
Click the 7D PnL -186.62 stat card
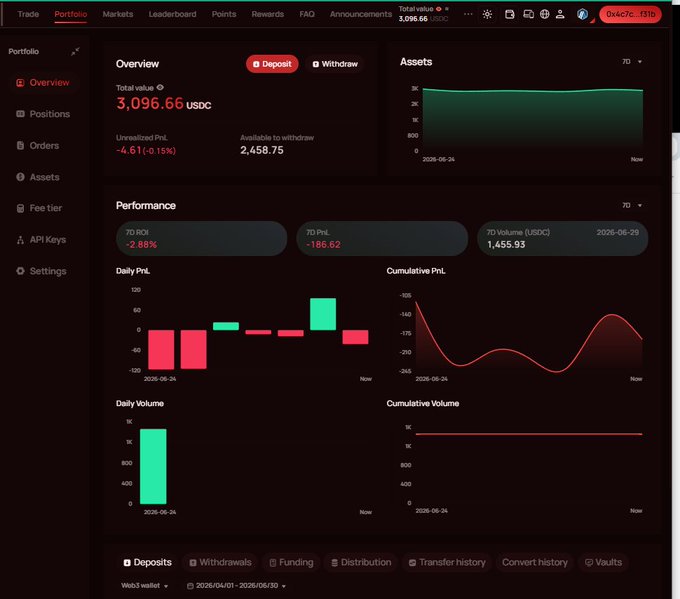coord(382,239)
